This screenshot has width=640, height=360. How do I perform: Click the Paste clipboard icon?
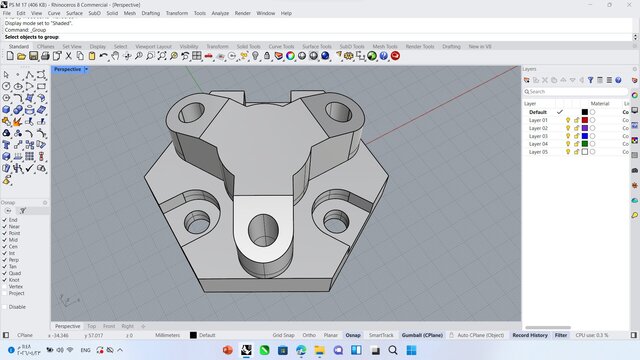(x=92, y=56)
